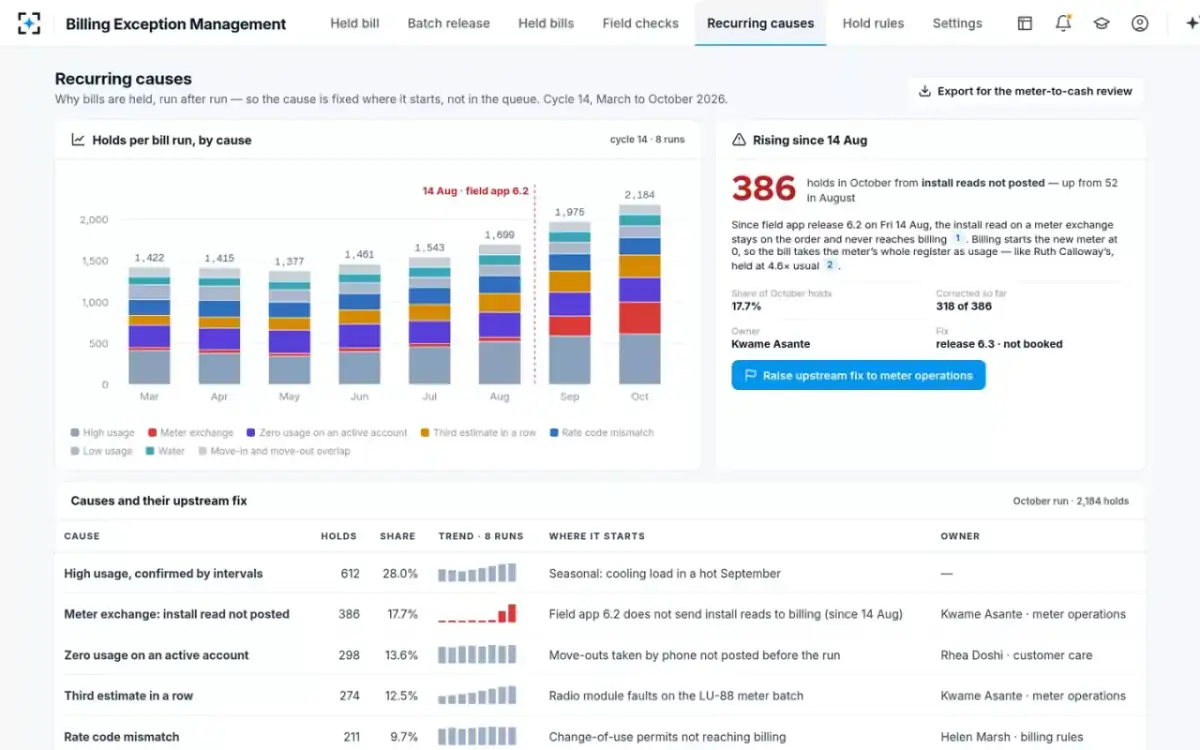This screenshot has height=750, width=1200.
Task: Click owner Helen Marsh · billing rules
Action: 1012,737
